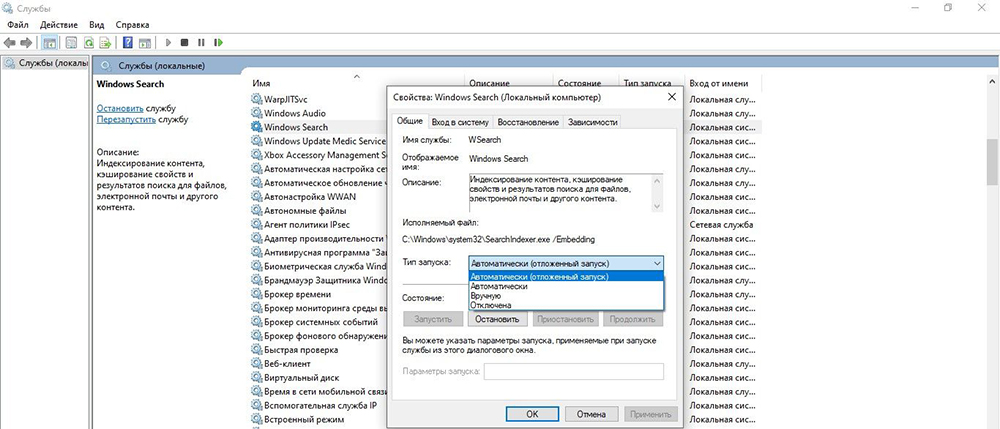Image resolution: width=1000 pixels, height=429 pixels.
Task: Sort by the Состояние column header
Action: pos(585,83)
